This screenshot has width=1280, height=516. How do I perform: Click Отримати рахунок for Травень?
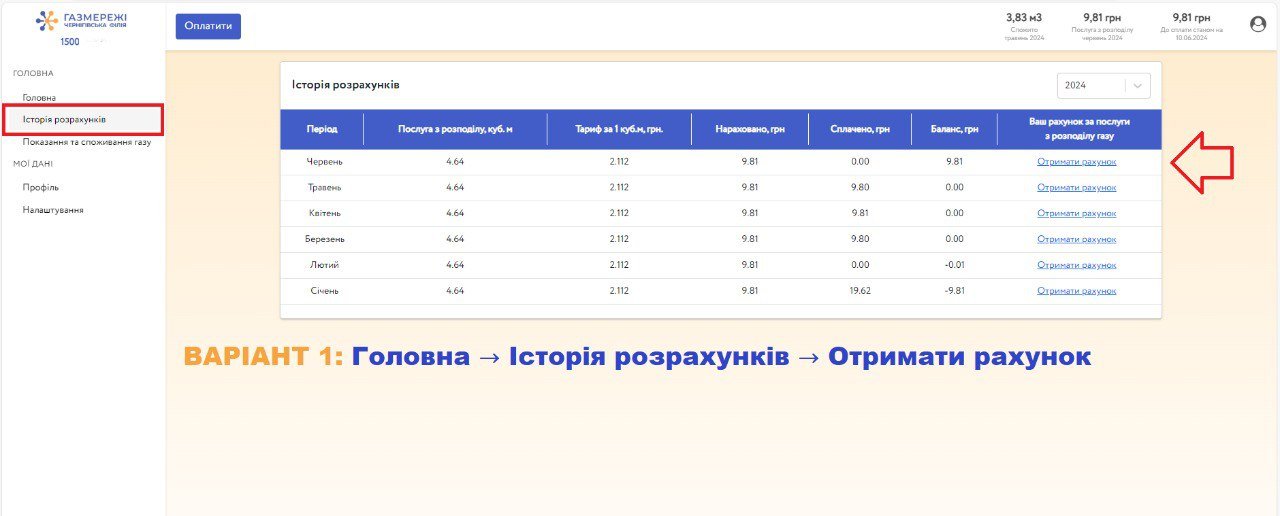tap(1076, 187)
